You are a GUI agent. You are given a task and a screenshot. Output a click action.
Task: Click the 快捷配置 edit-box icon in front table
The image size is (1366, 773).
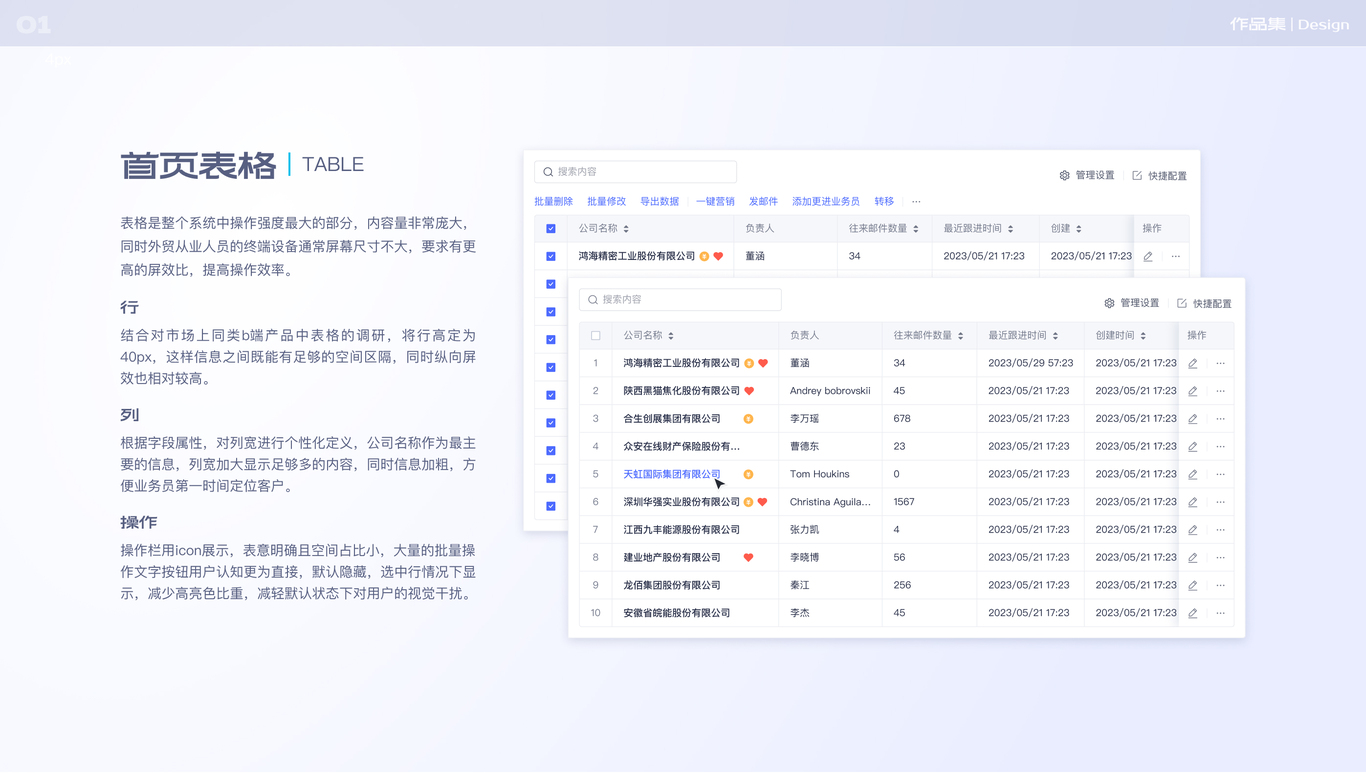coord(1182,303)
